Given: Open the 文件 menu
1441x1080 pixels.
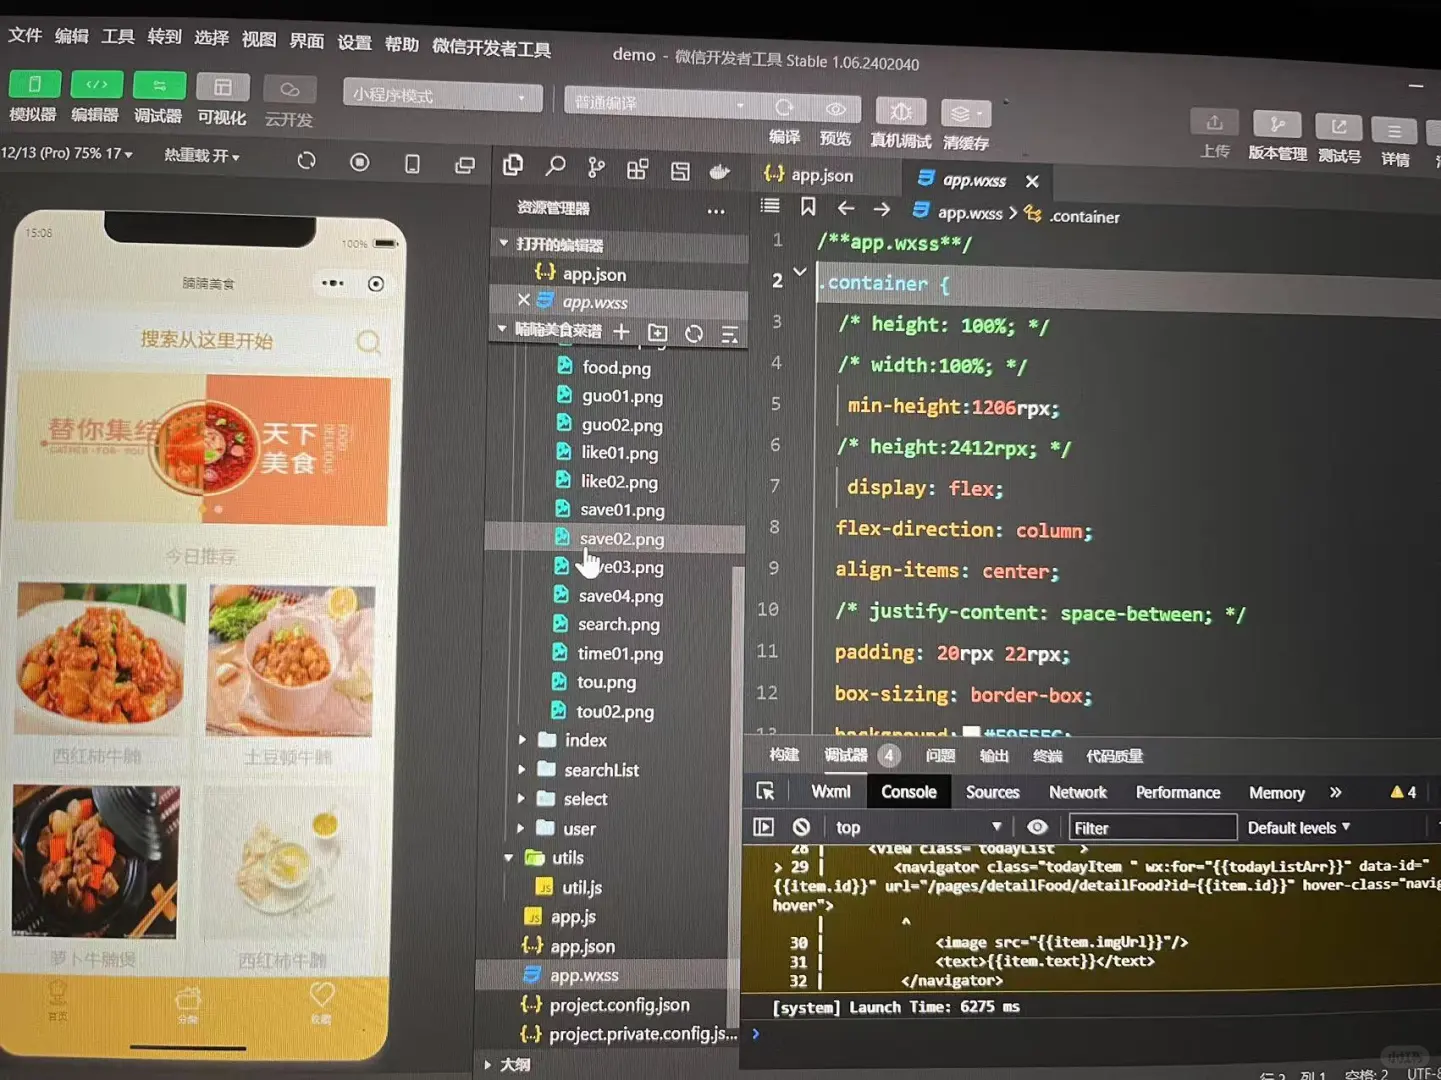Looking at the screenshot, I should [25, 35].
